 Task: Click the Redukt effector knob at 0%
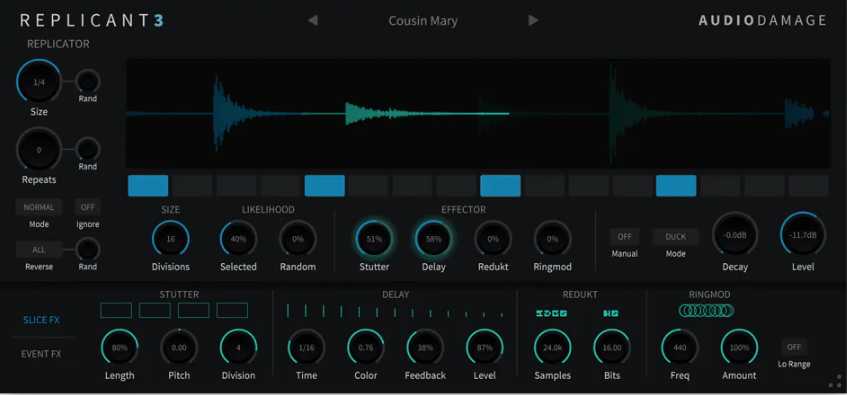coord(493,239)
